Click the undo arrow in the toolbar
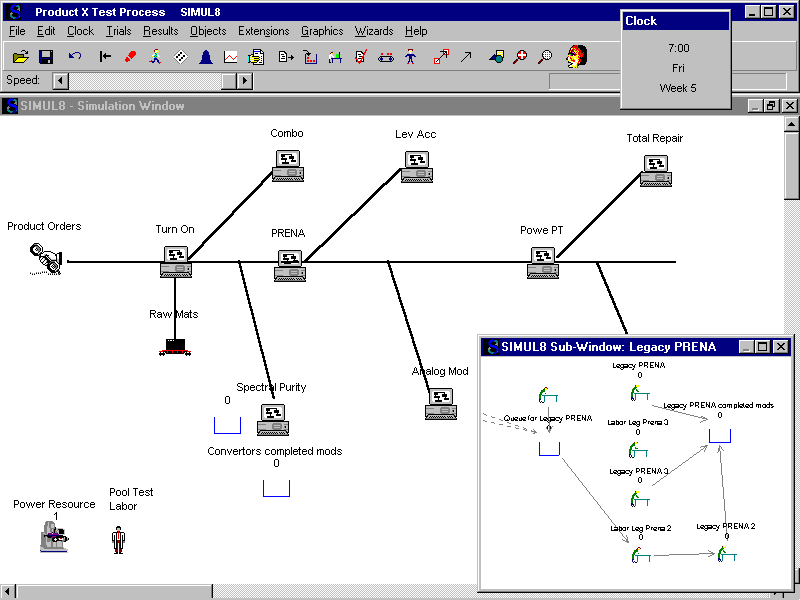Screen dimensions: 800x600 pyautogui.click(x=75, y=56)
